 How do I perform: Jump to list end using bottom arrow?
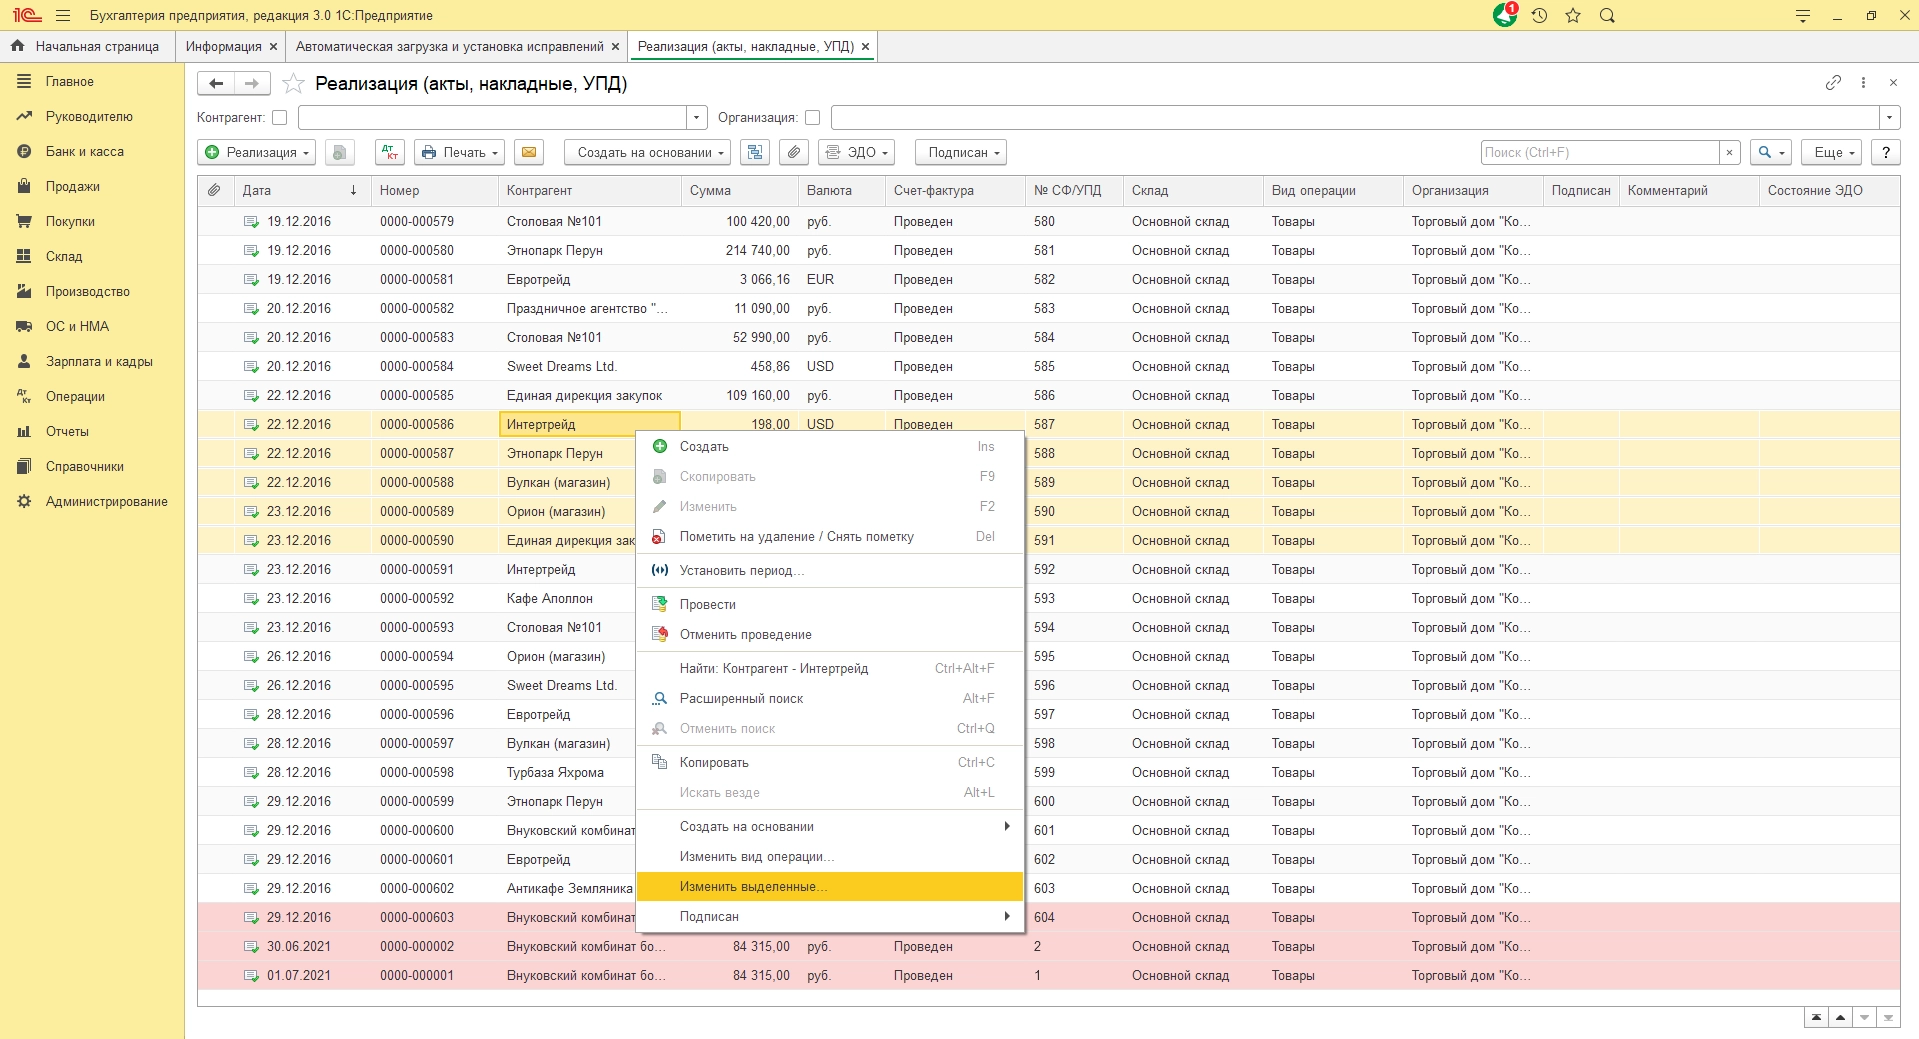click(x=1888, y=1018)
